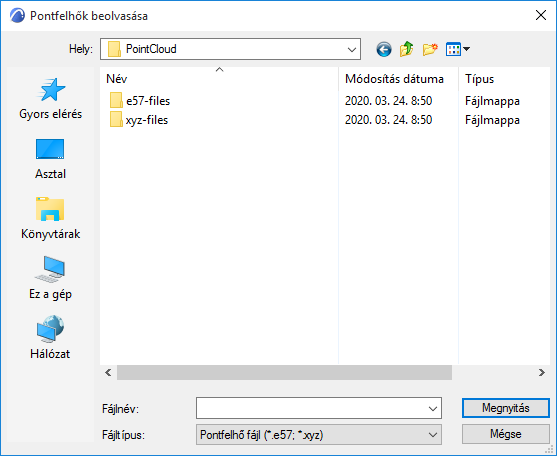Open Hálózat network location

(x=50, y=338)
